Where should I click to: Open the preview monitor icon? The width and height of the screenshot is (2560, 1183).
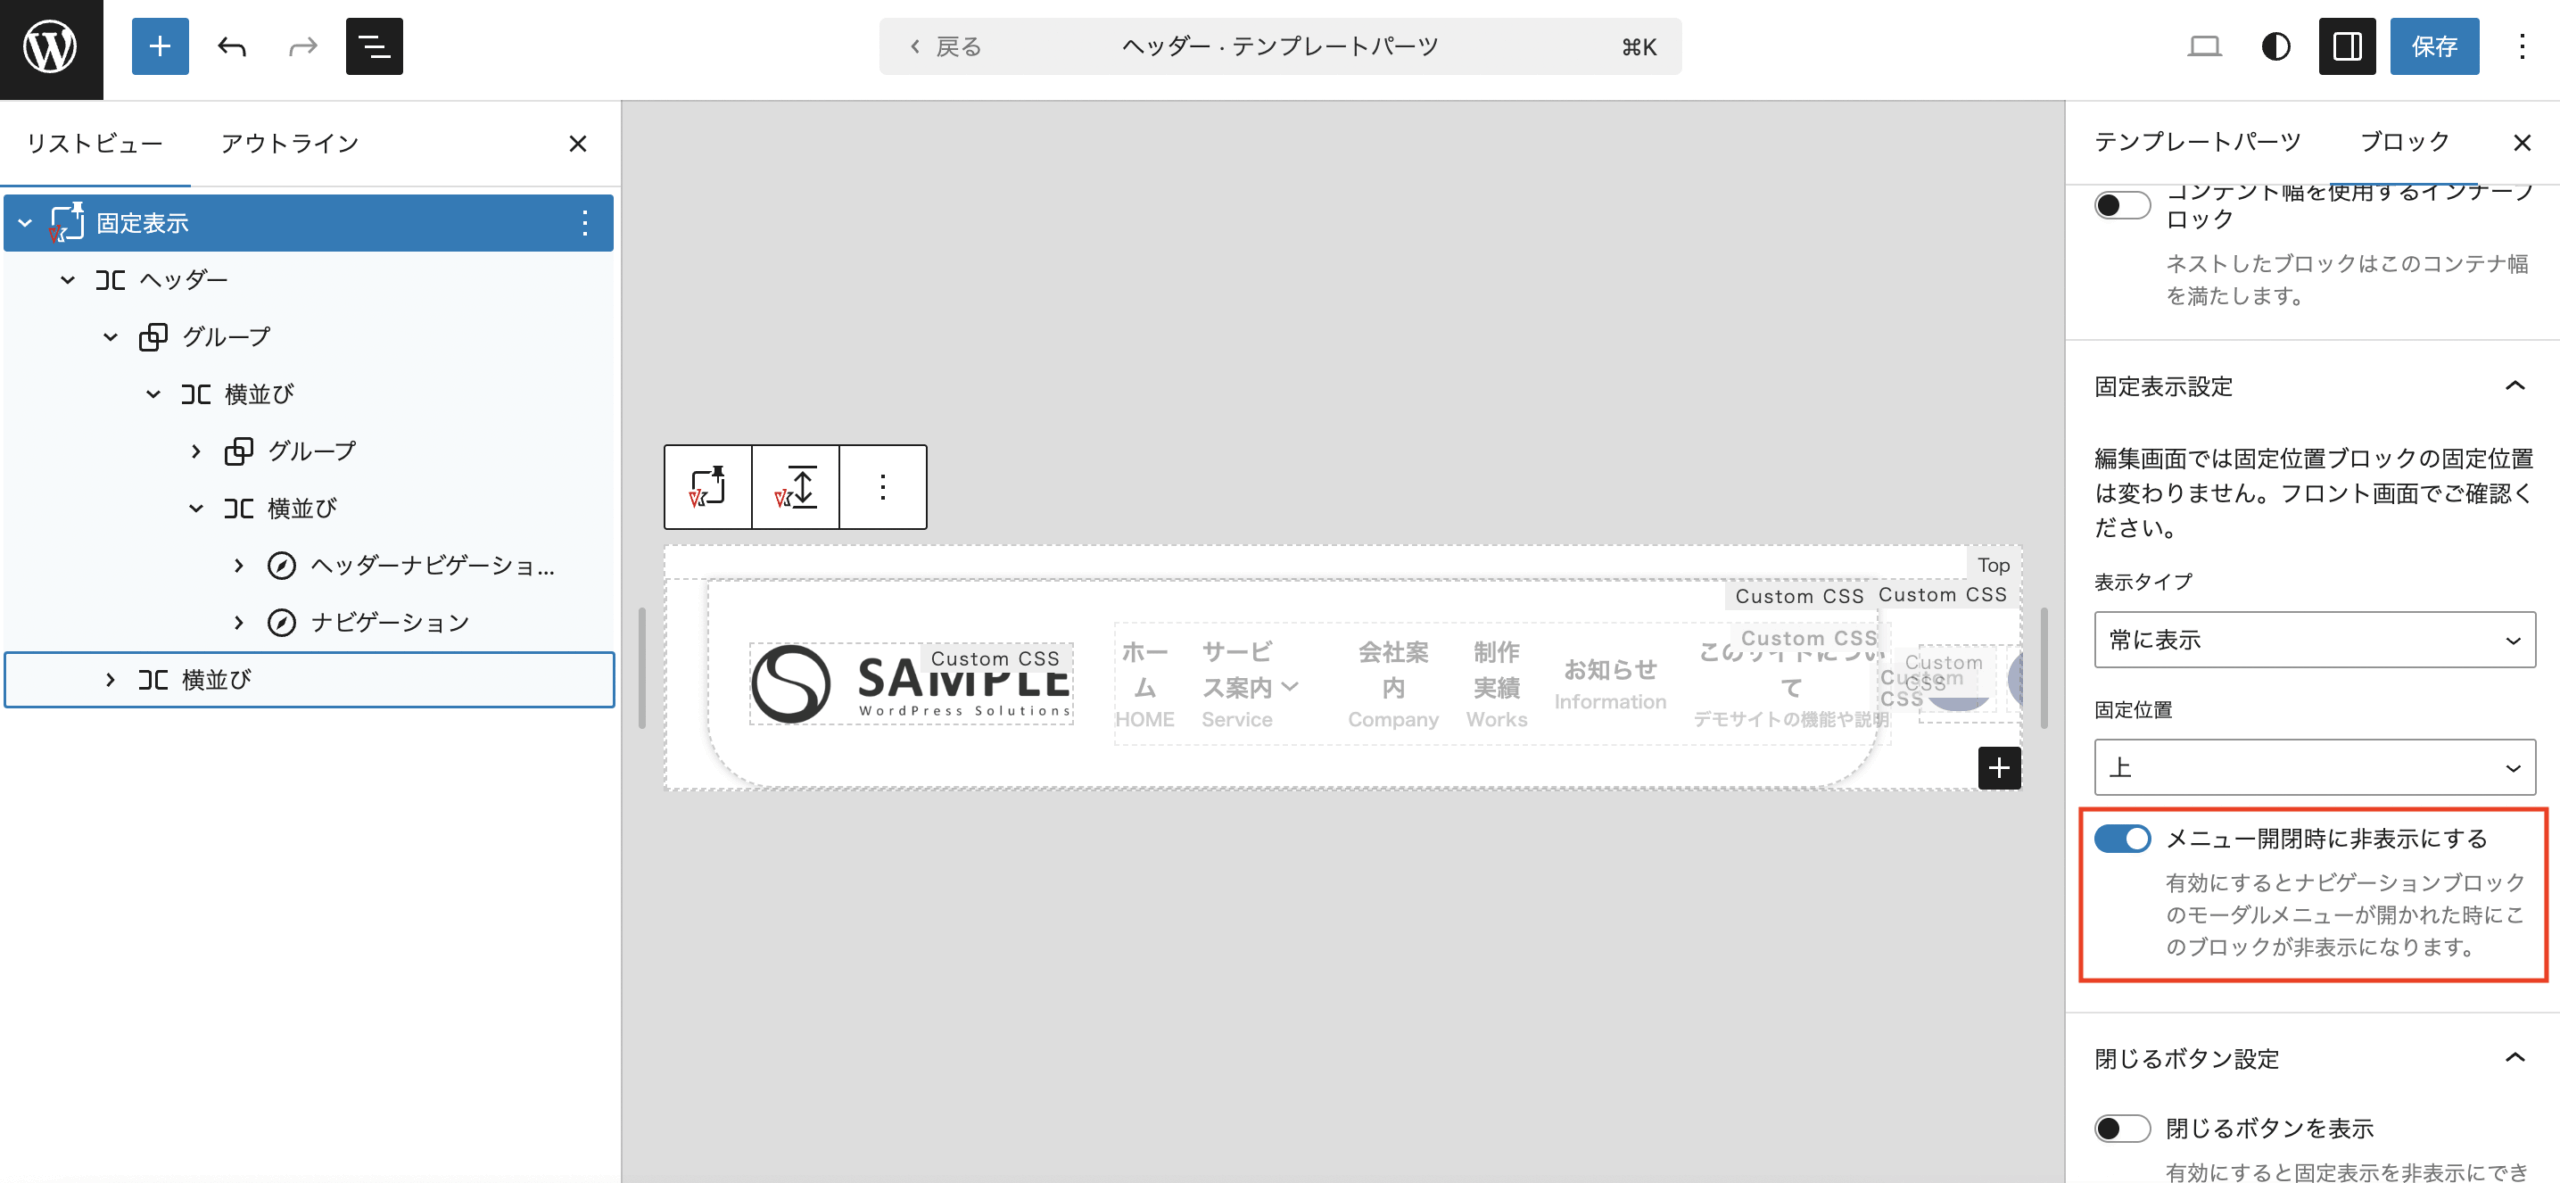(2205, 46)
